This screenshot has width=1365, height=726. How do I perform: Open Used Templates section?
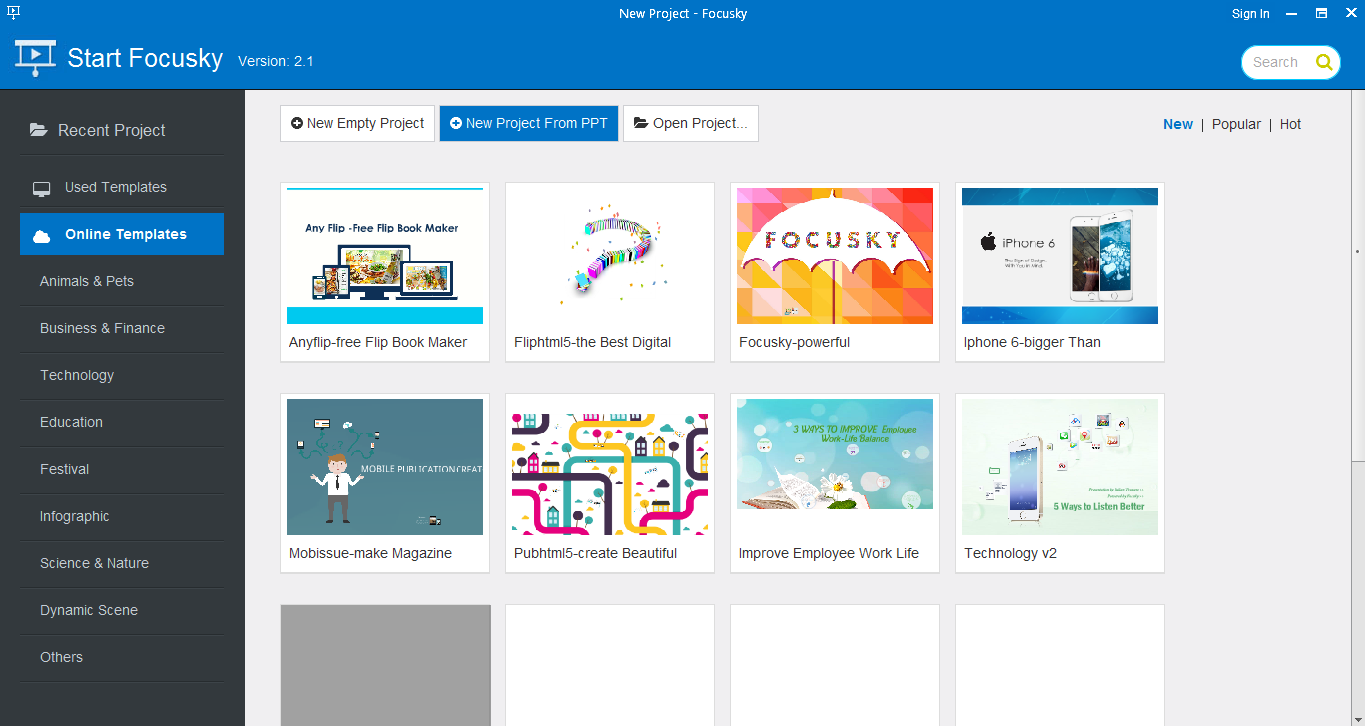pos(122,187)
